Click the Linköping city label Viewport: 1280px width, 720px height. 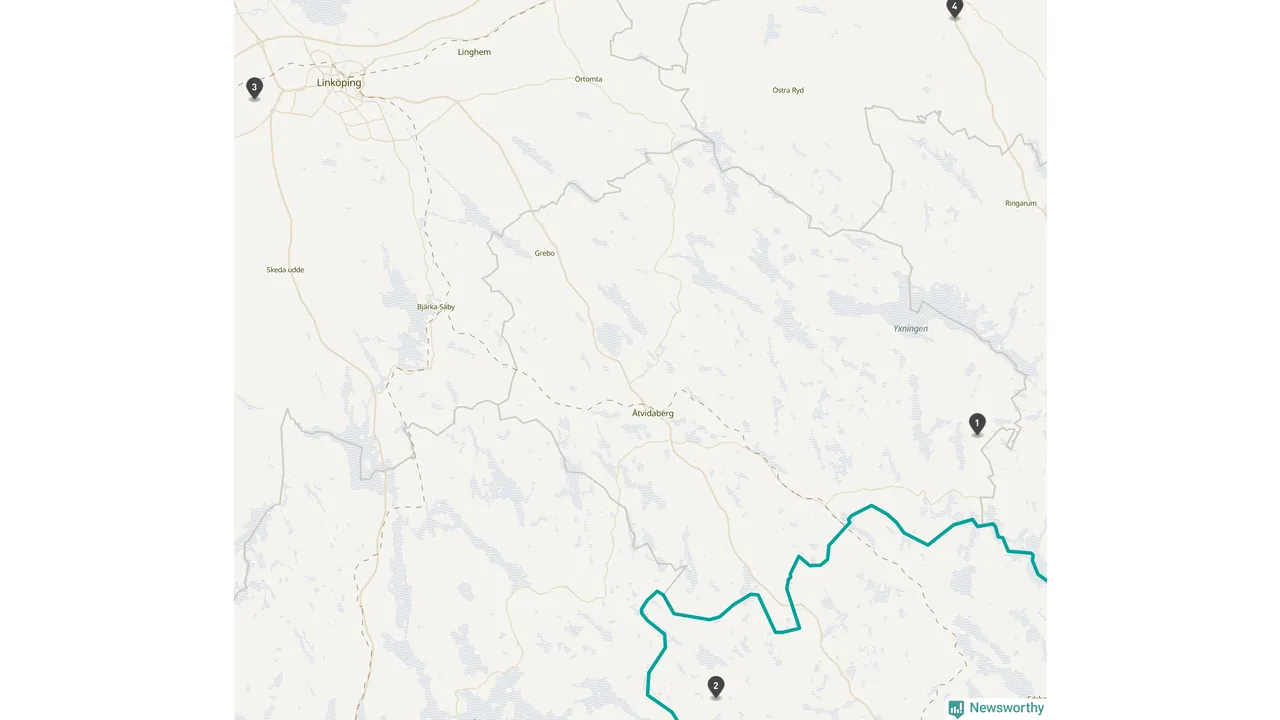339,83
